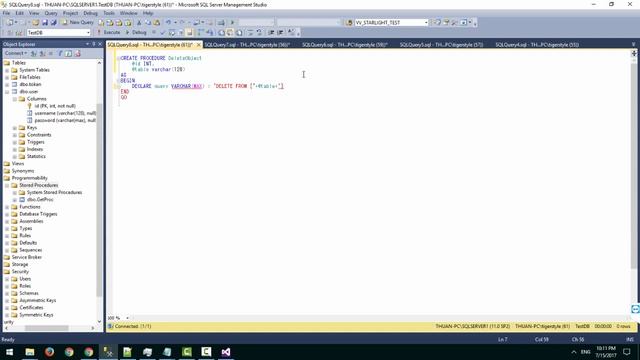This screenshot has width=640, height=360.
Task: Switch to the SQLQuery5.sql tab
Action: coord(441,44)
